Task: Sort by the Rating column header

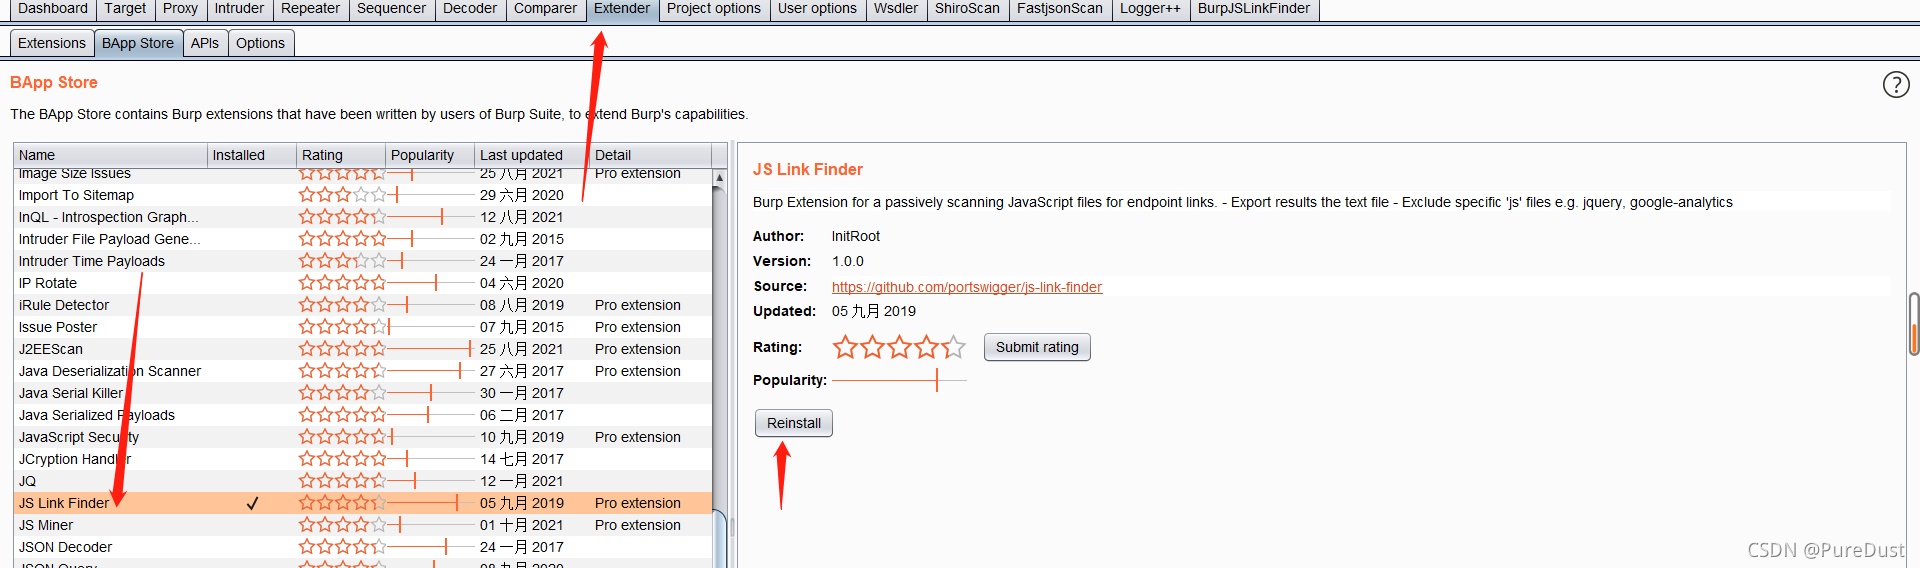Action: [341, 155]
